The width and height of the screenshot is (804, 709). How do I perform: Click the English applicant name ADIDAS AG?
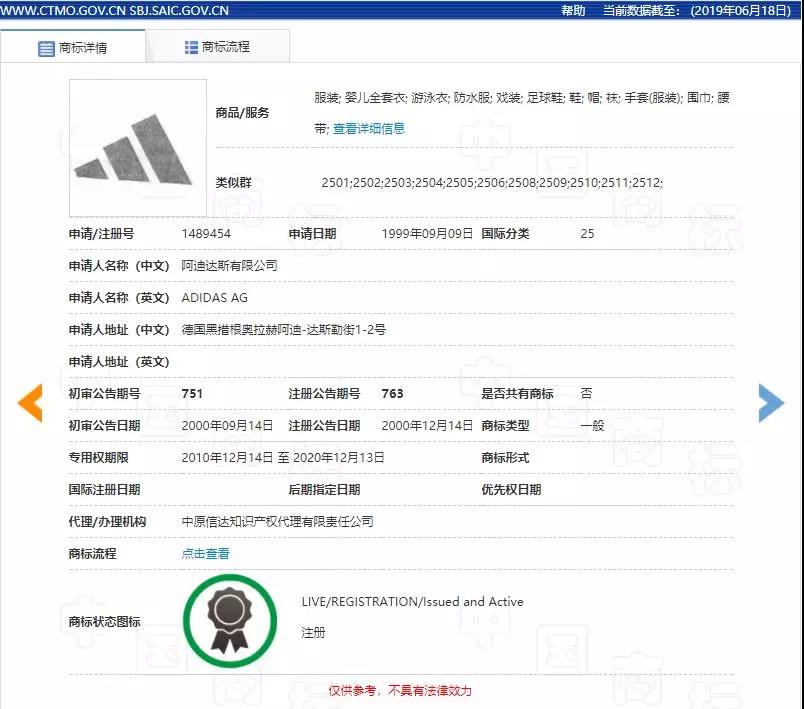pyautogui.click(x=217, y=297)
